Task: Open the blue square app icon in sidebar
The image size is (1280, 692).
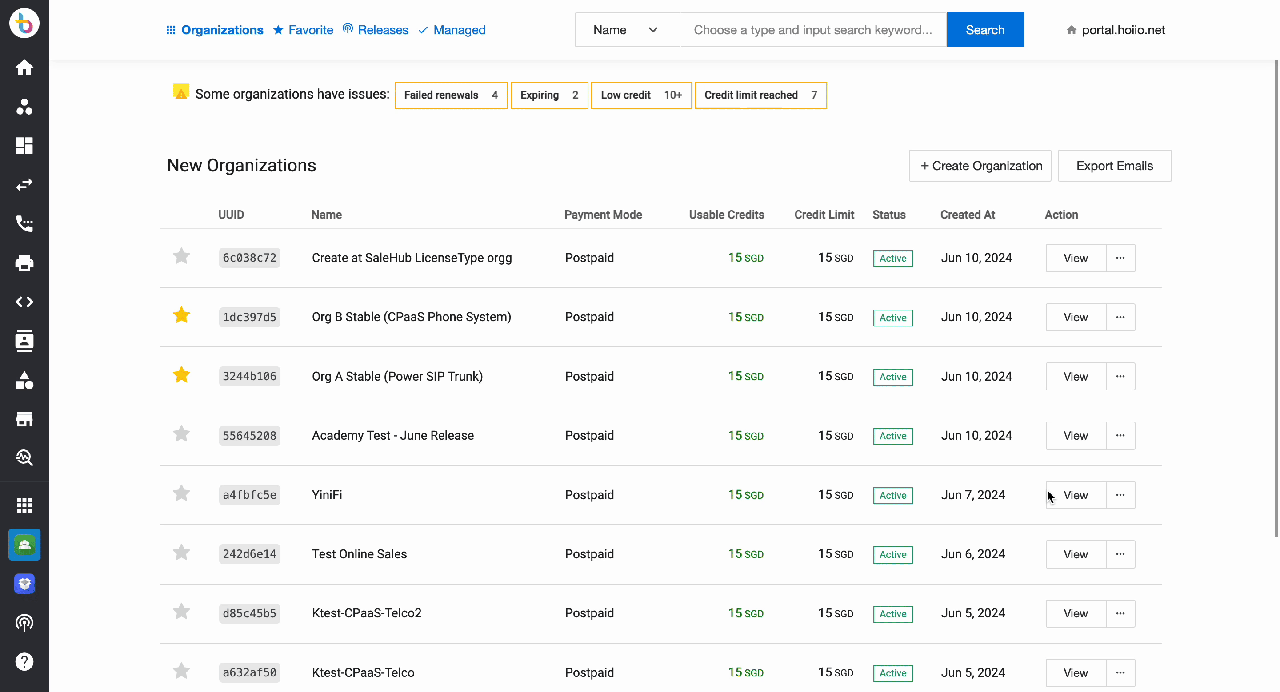Action: click(24, 584)
